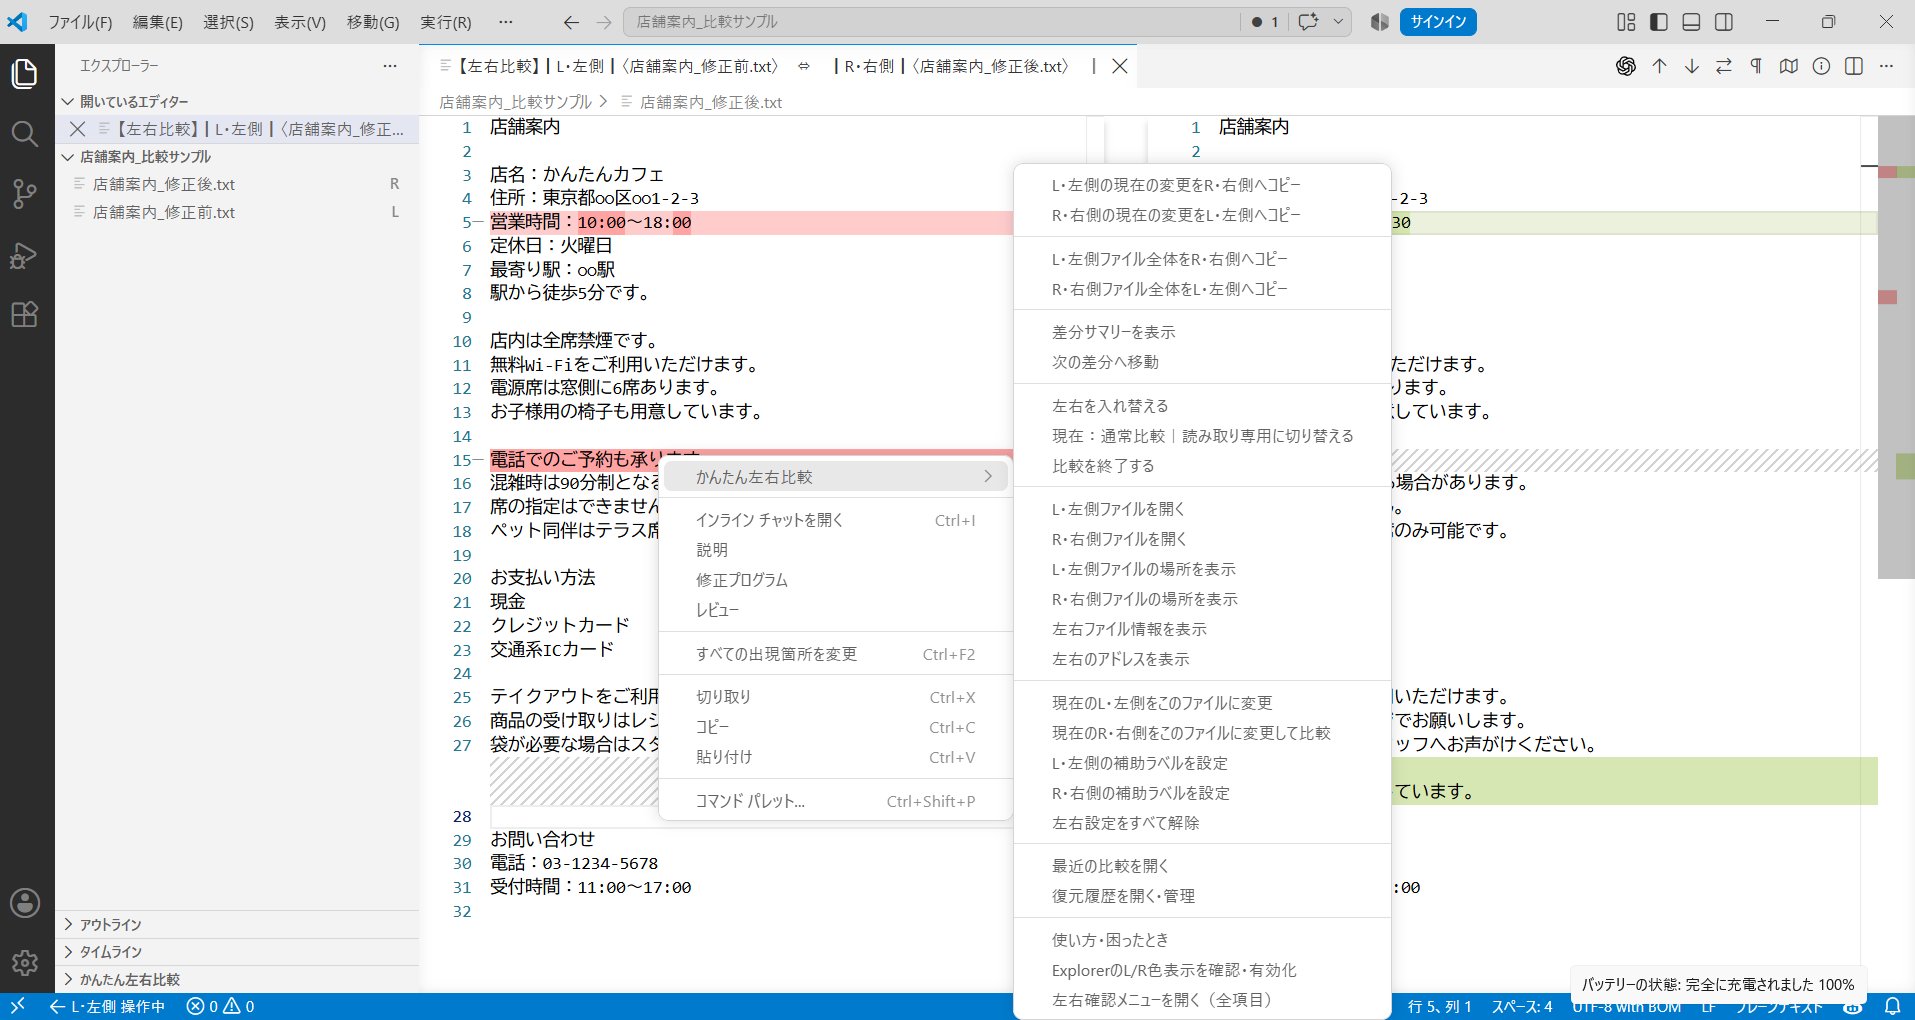Open the 移動(G) menu
Screen dimensions: 1915x1020
pyautogui.click(x=373, y=22)
